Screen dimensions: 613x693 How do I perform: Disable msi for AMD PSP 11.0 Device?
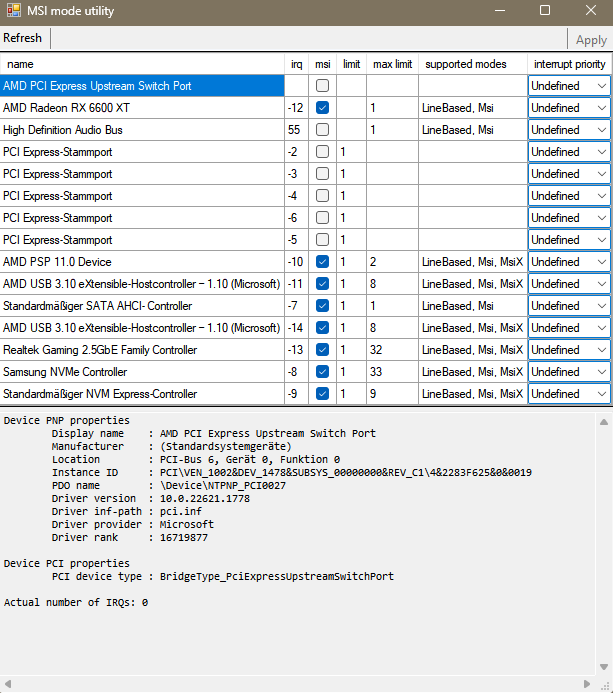[323, 262]
